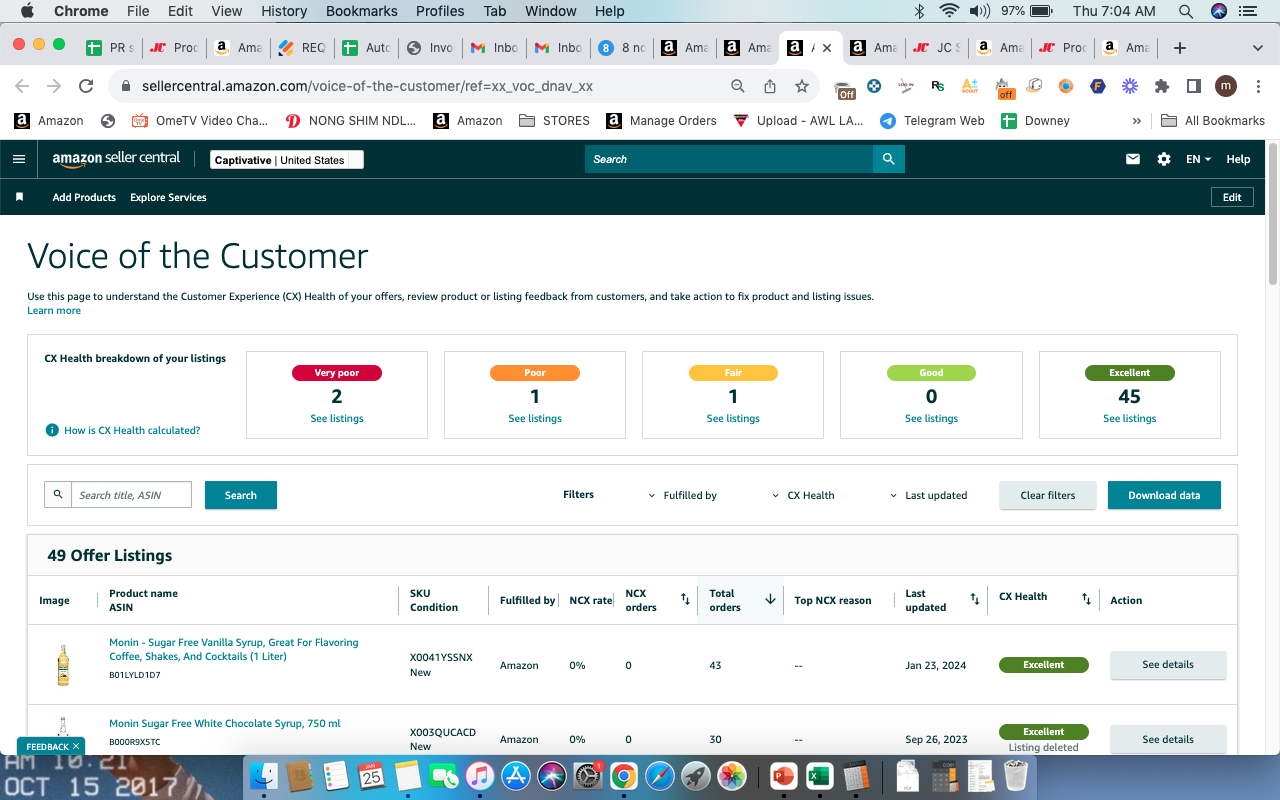The height and width of the screenshot is (800, 1280).
Task: Click the Chrome address bar URL
Action: (368, 86)
